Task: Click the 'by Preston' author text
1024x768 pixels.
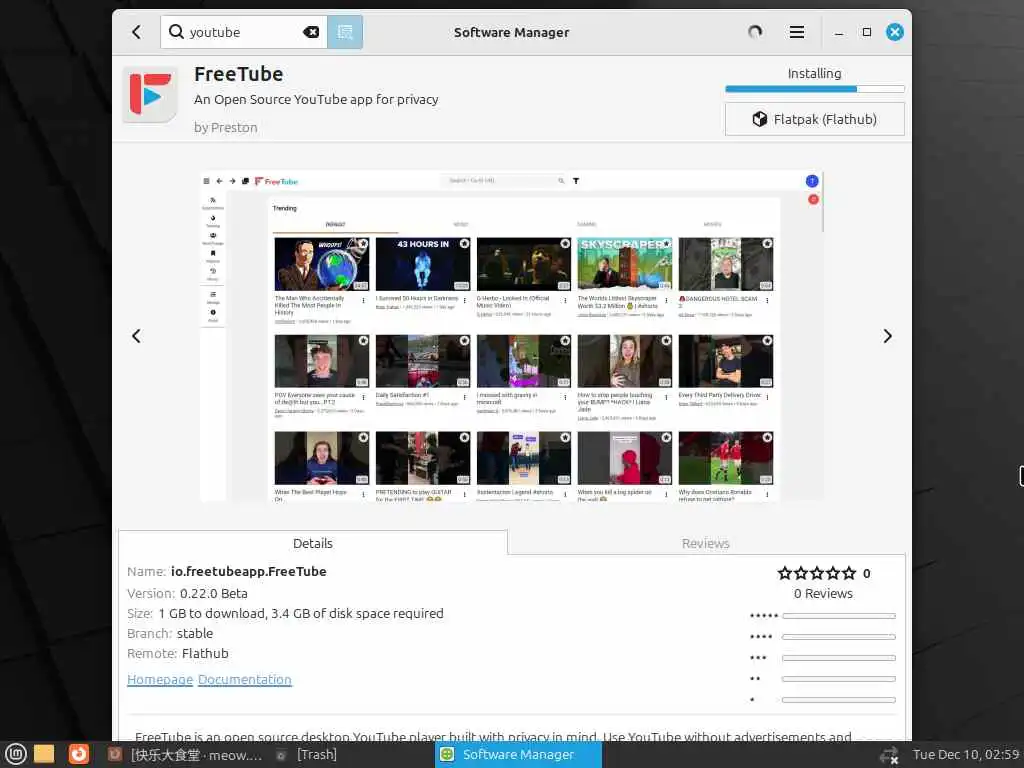Action: (225, 127)
